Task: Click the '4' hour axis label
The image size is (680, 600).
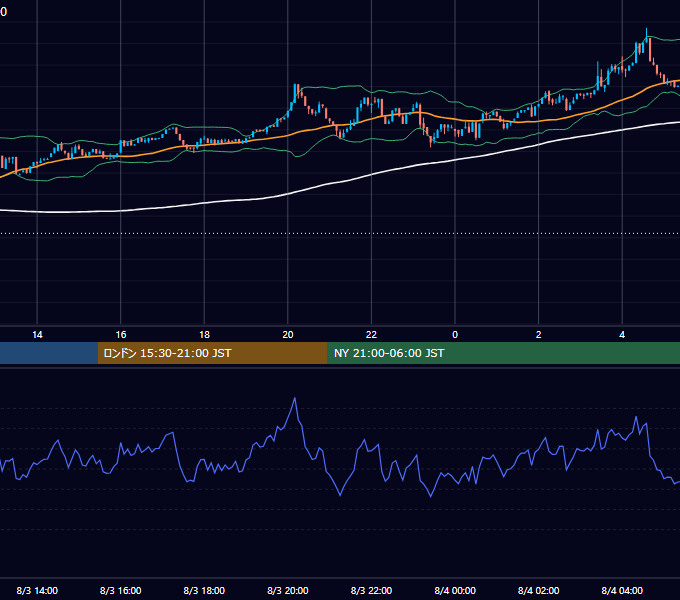Action: click(x=622, y=335)
